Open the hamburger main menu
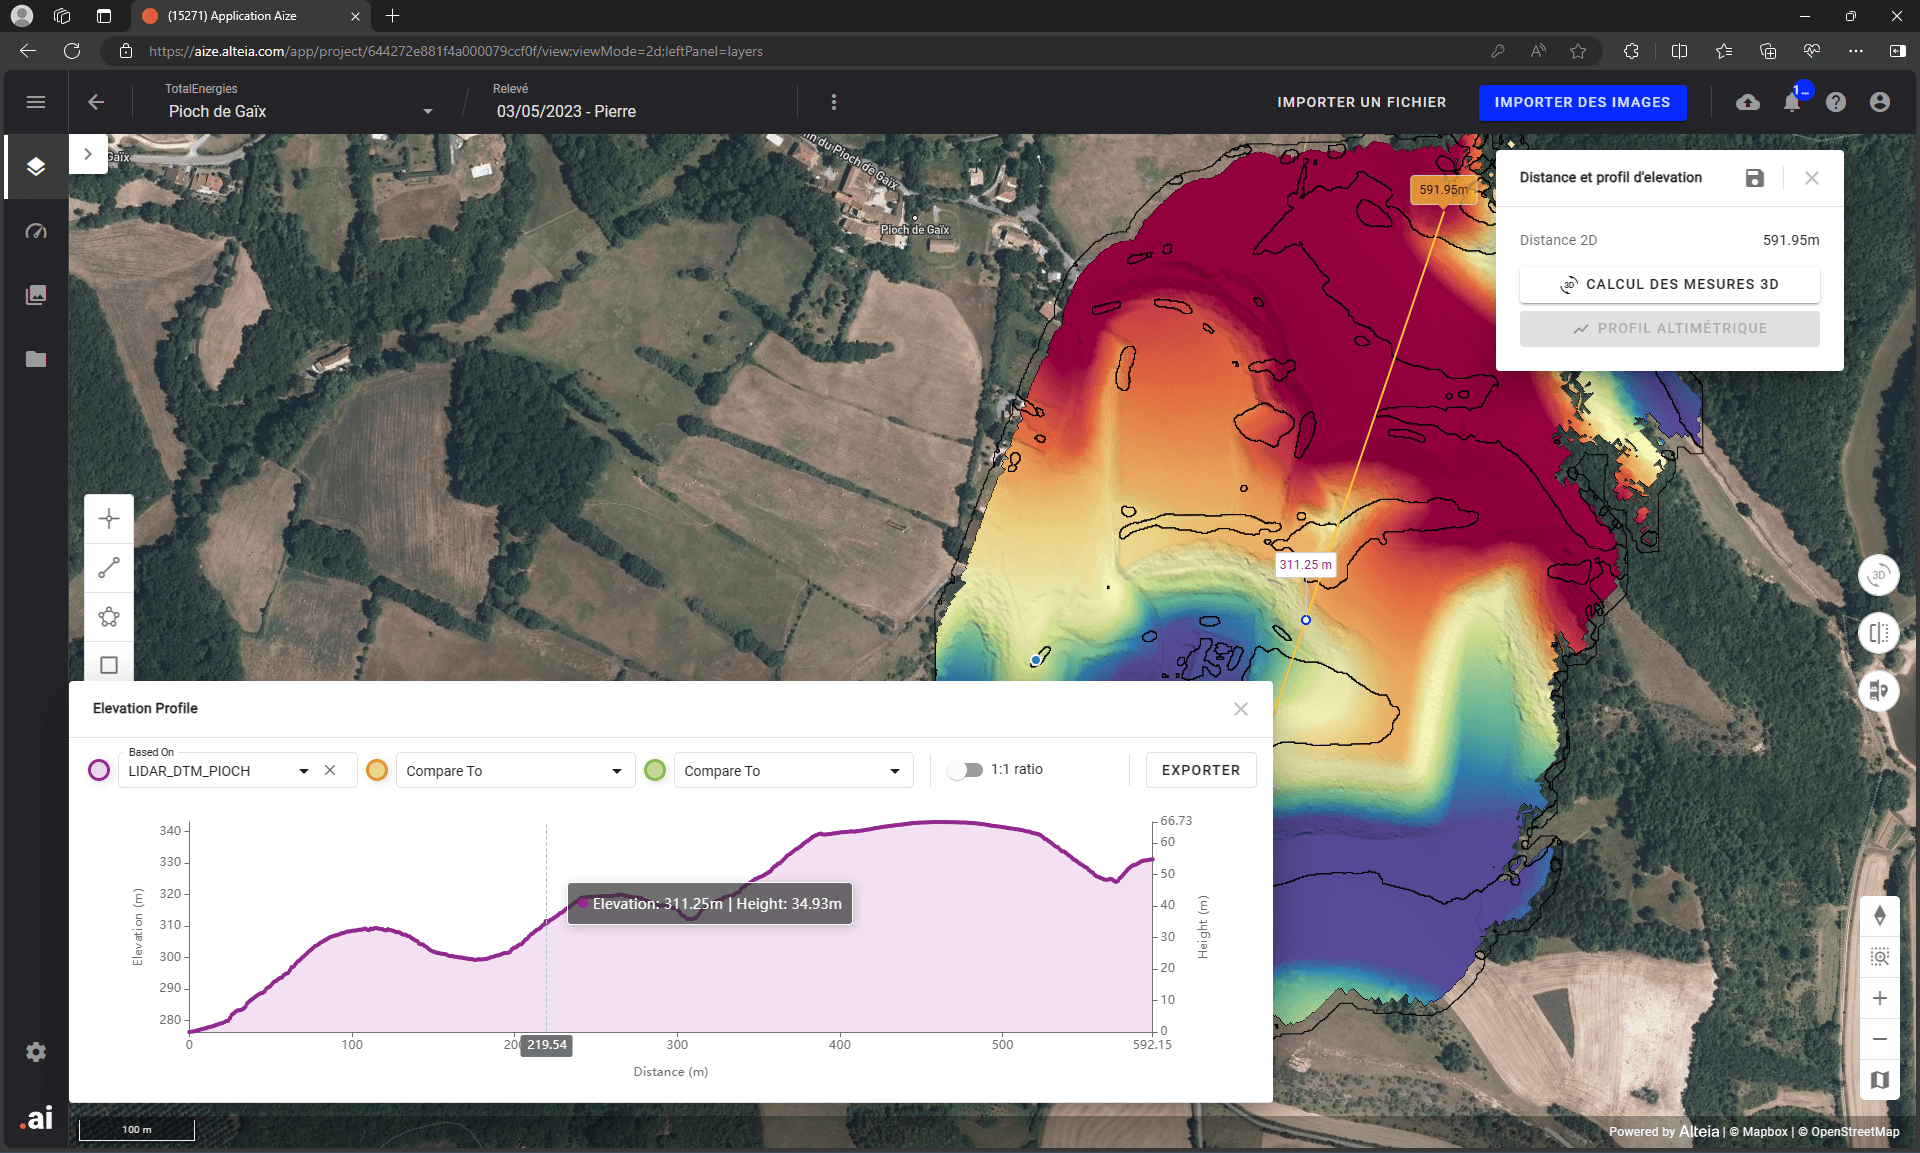This screenshot has width=1920, height=1153. 36,102
